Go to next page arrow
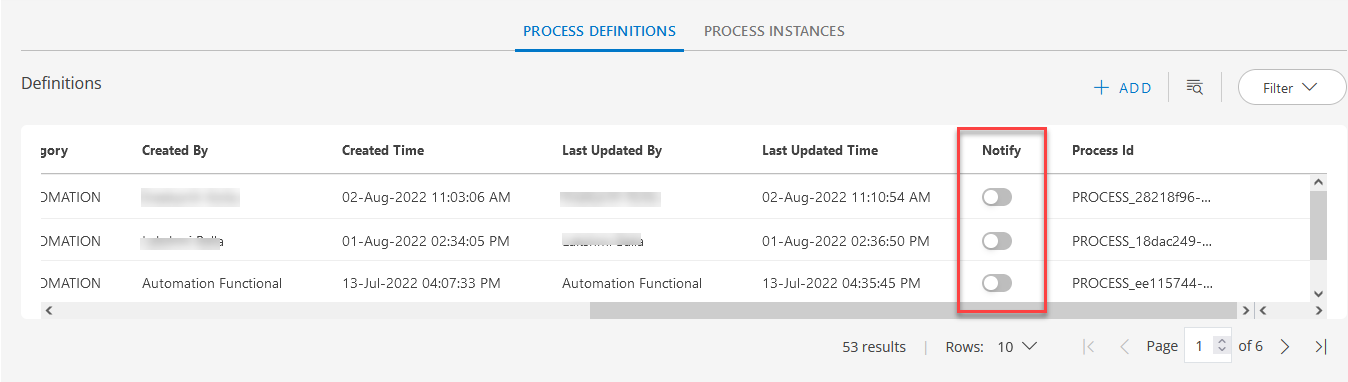1348x382 pixels. click(1286, 346)
